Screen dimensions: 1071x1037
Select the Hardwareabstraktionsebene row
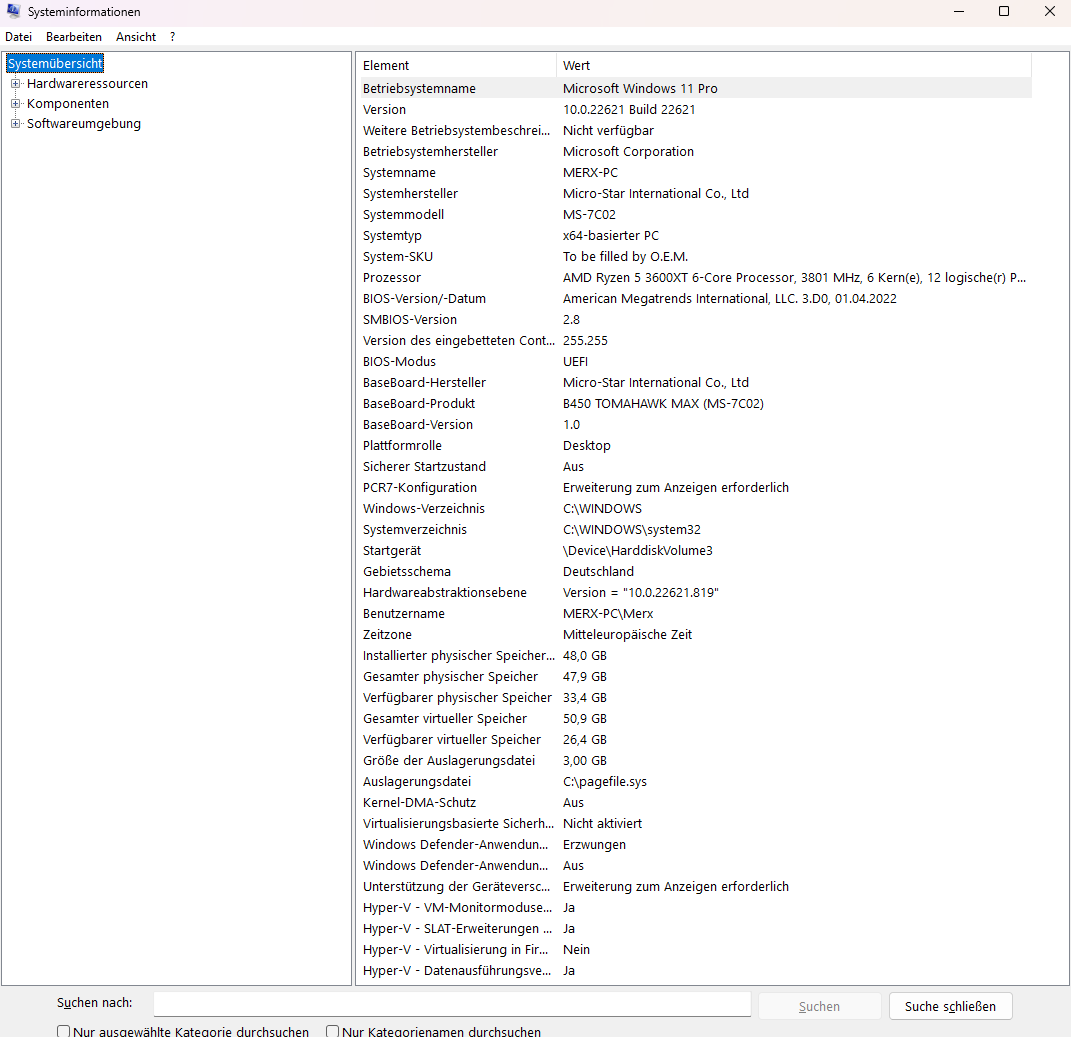[695, 592]
